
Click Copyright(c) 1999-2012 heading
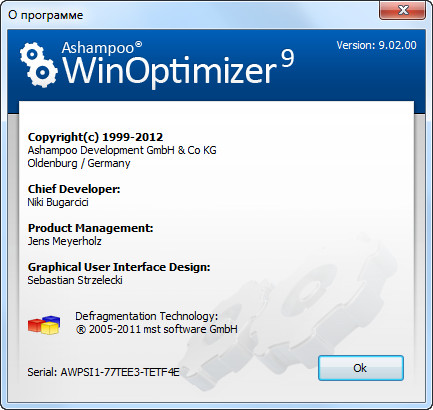tap(95, 137)
